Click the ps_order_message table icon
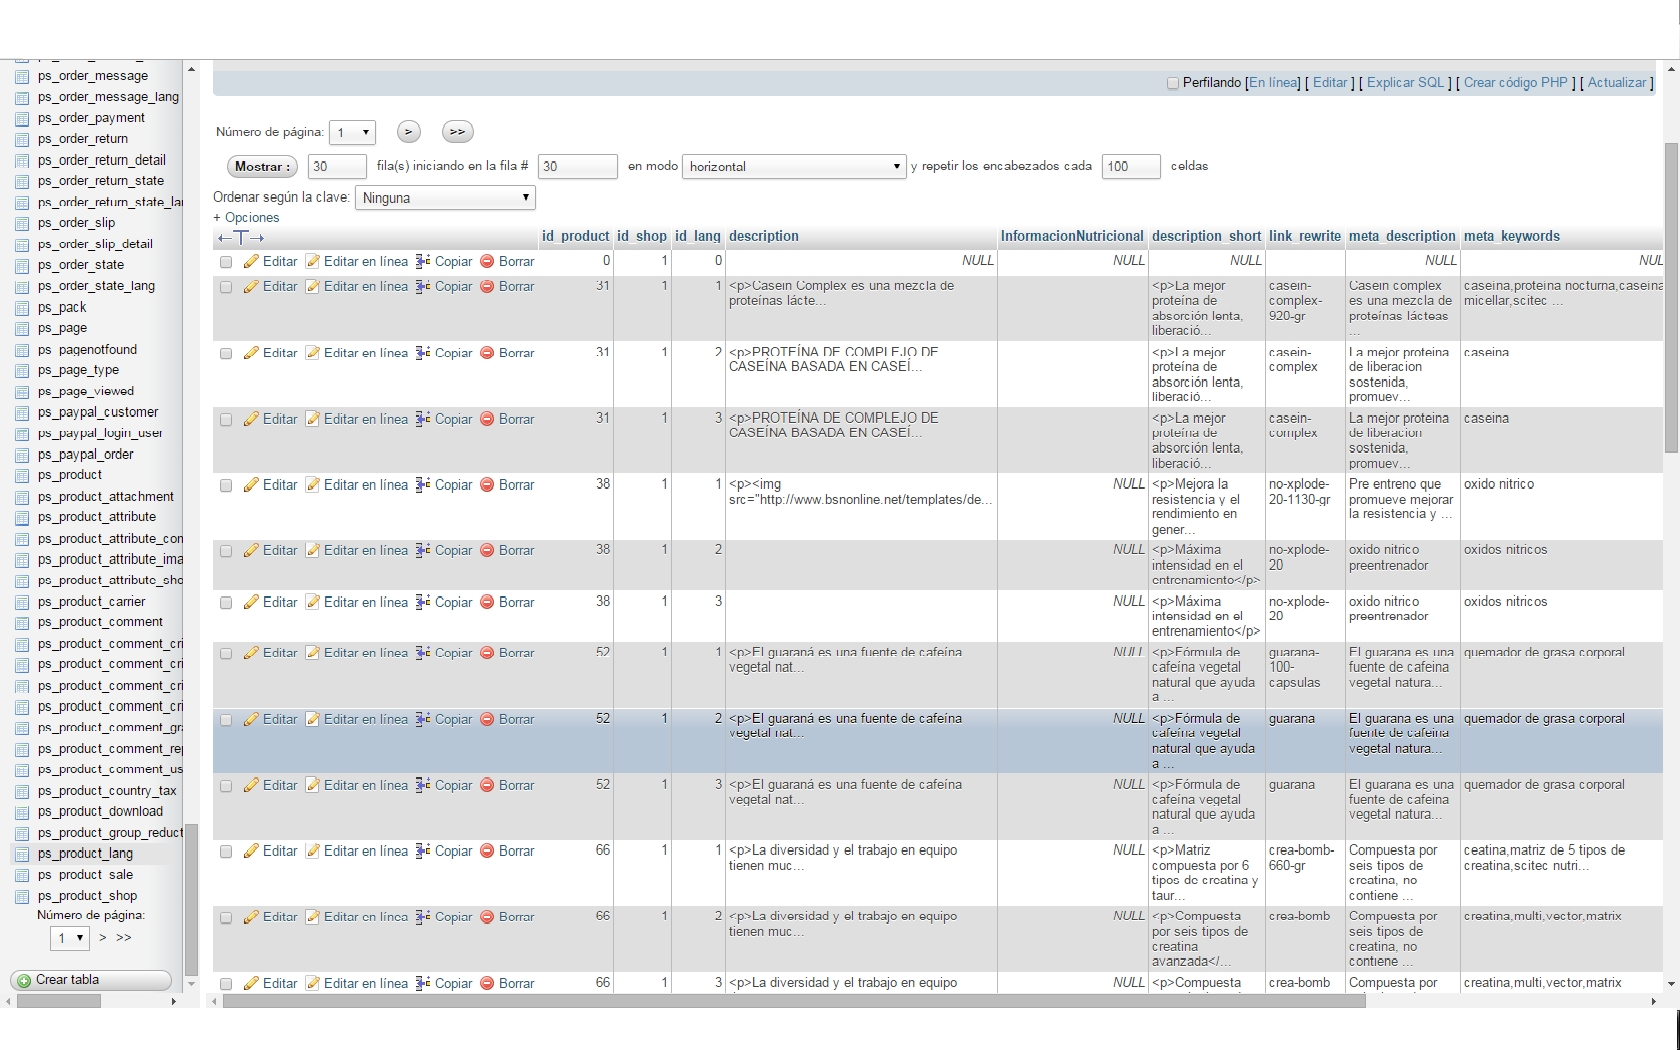Image resolution: width=1680 pixels, height=1050 pixels. point(22,76)
